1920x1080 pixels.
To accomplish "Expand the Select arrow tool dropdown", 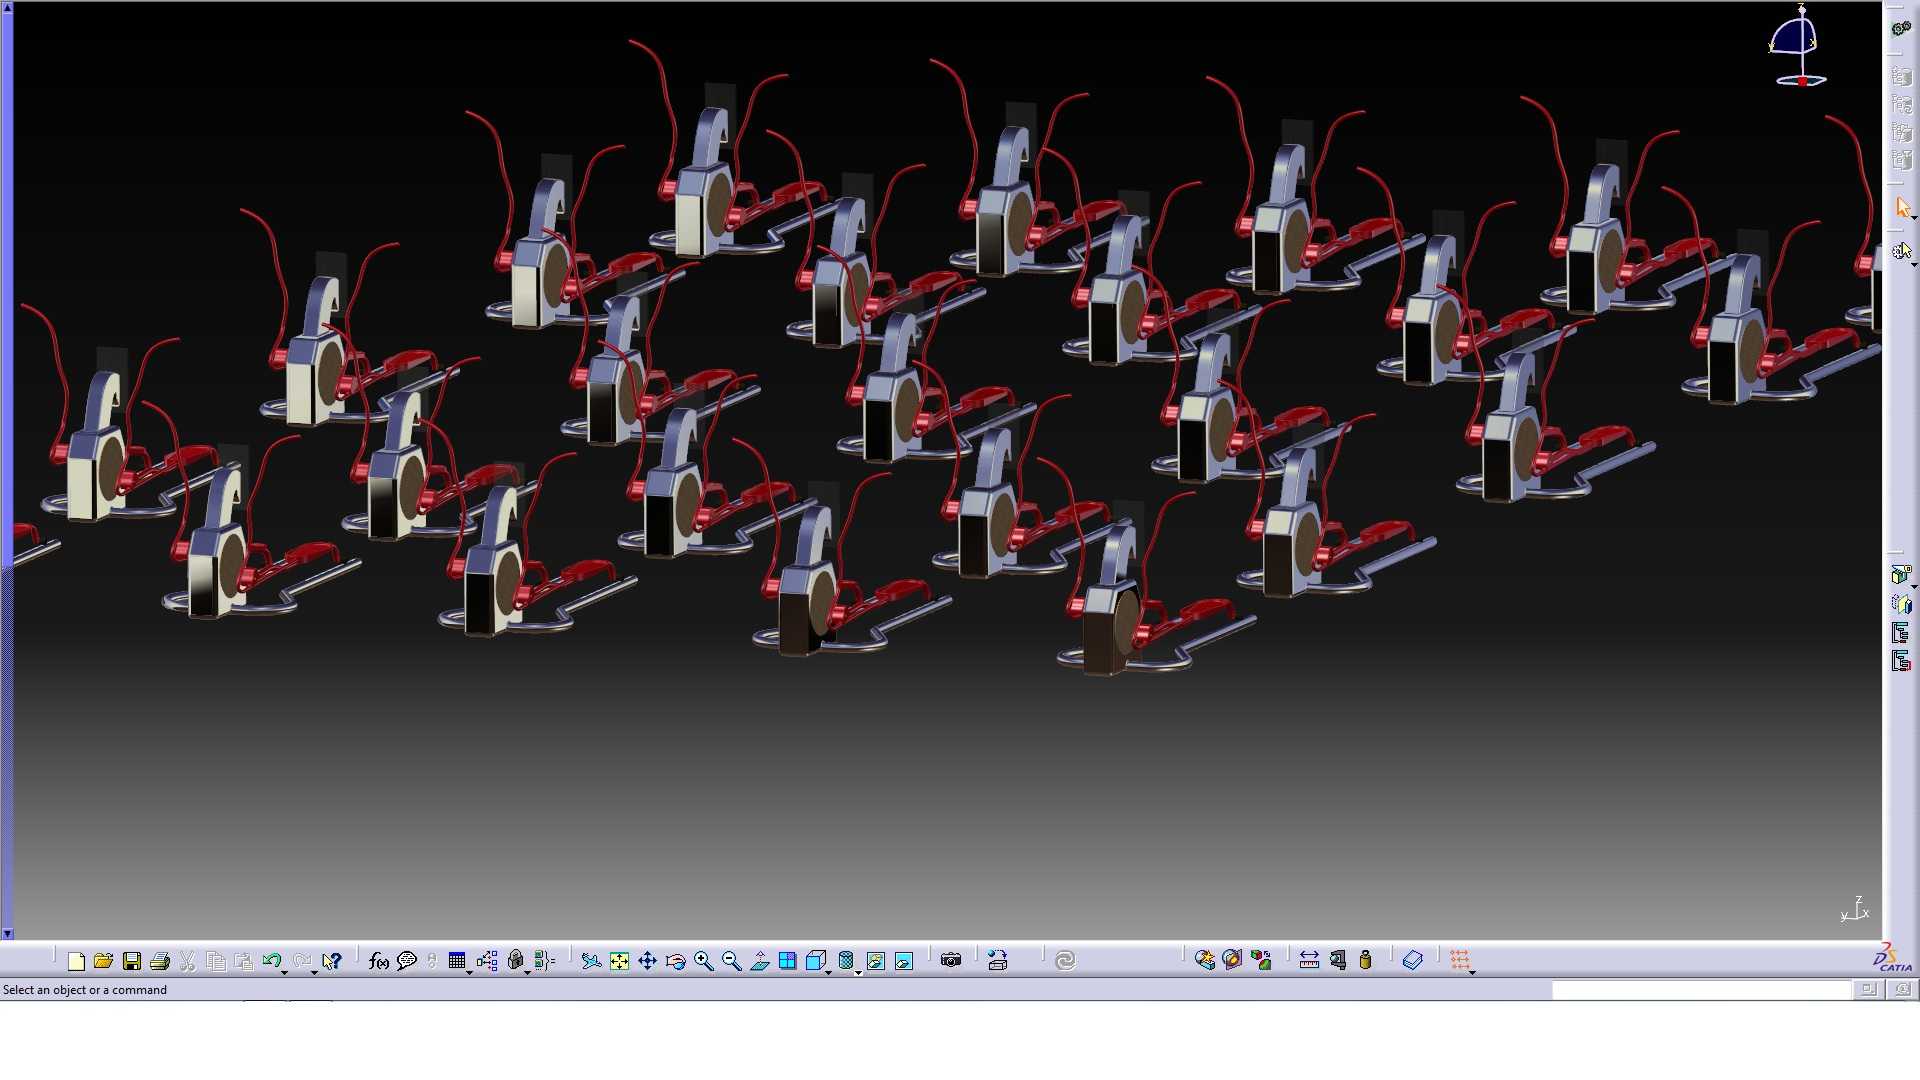I will (1914, 218).
